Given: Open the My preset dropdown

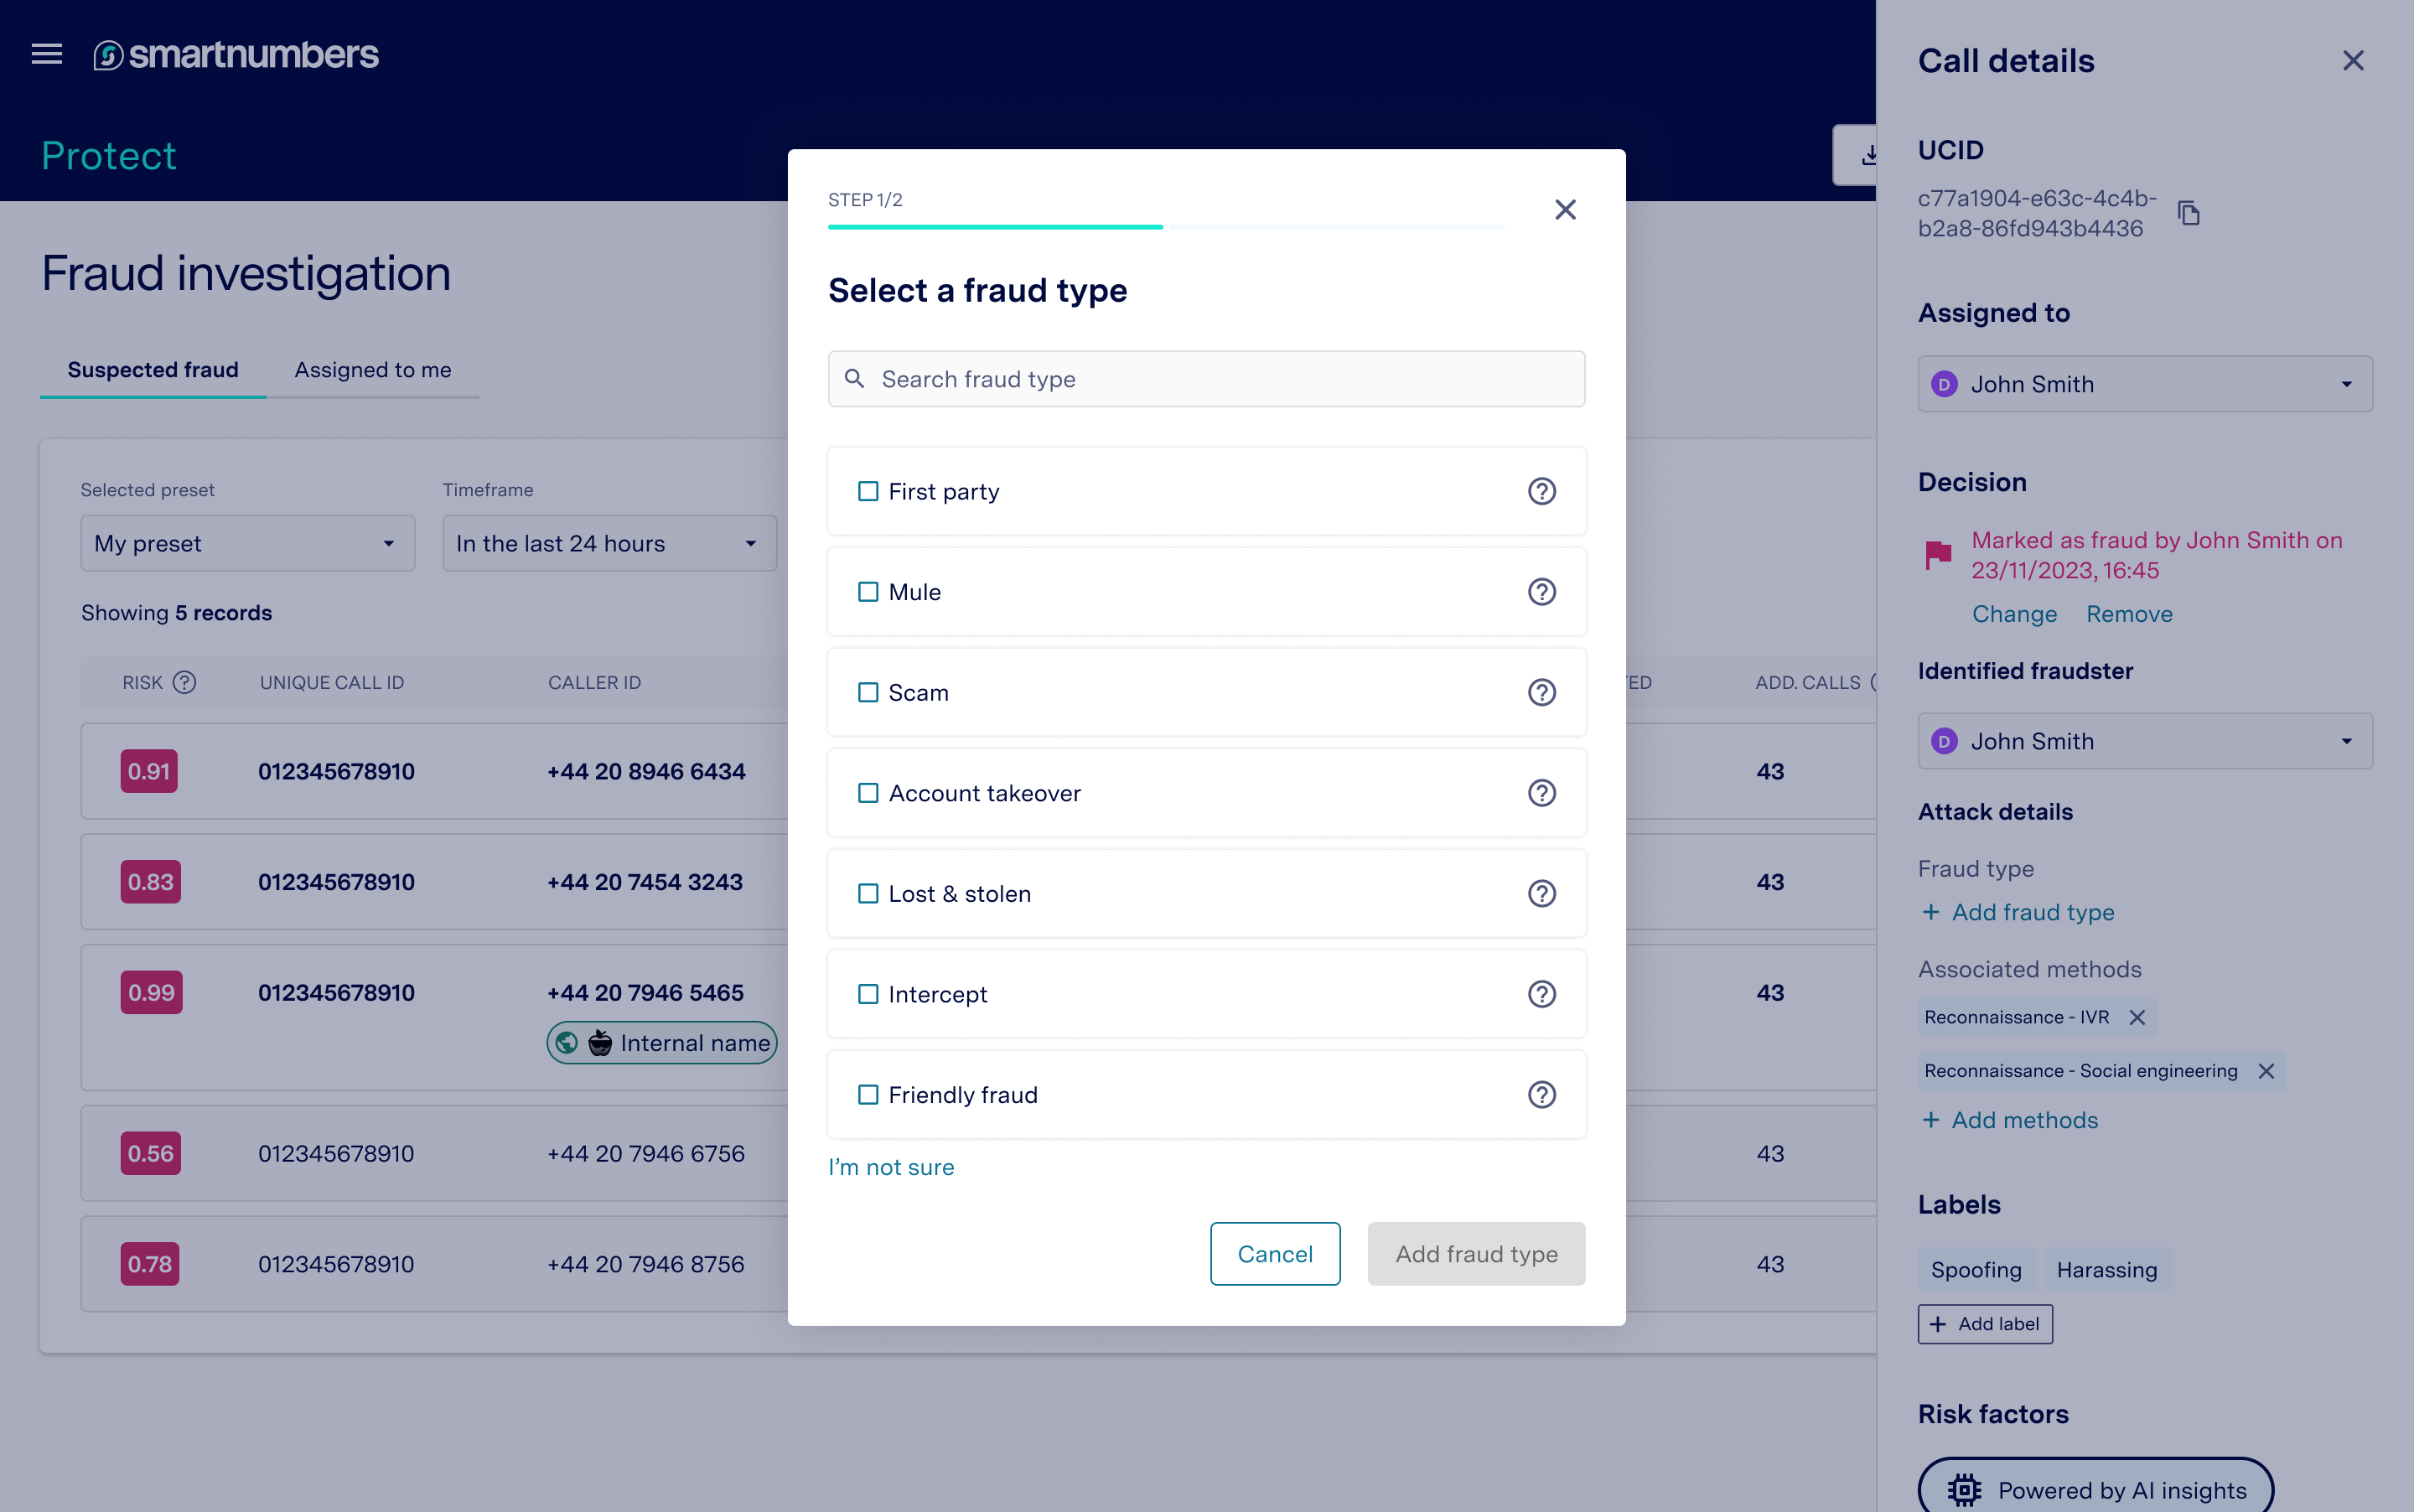Looking at the screenshot, I should pos(247,543).
